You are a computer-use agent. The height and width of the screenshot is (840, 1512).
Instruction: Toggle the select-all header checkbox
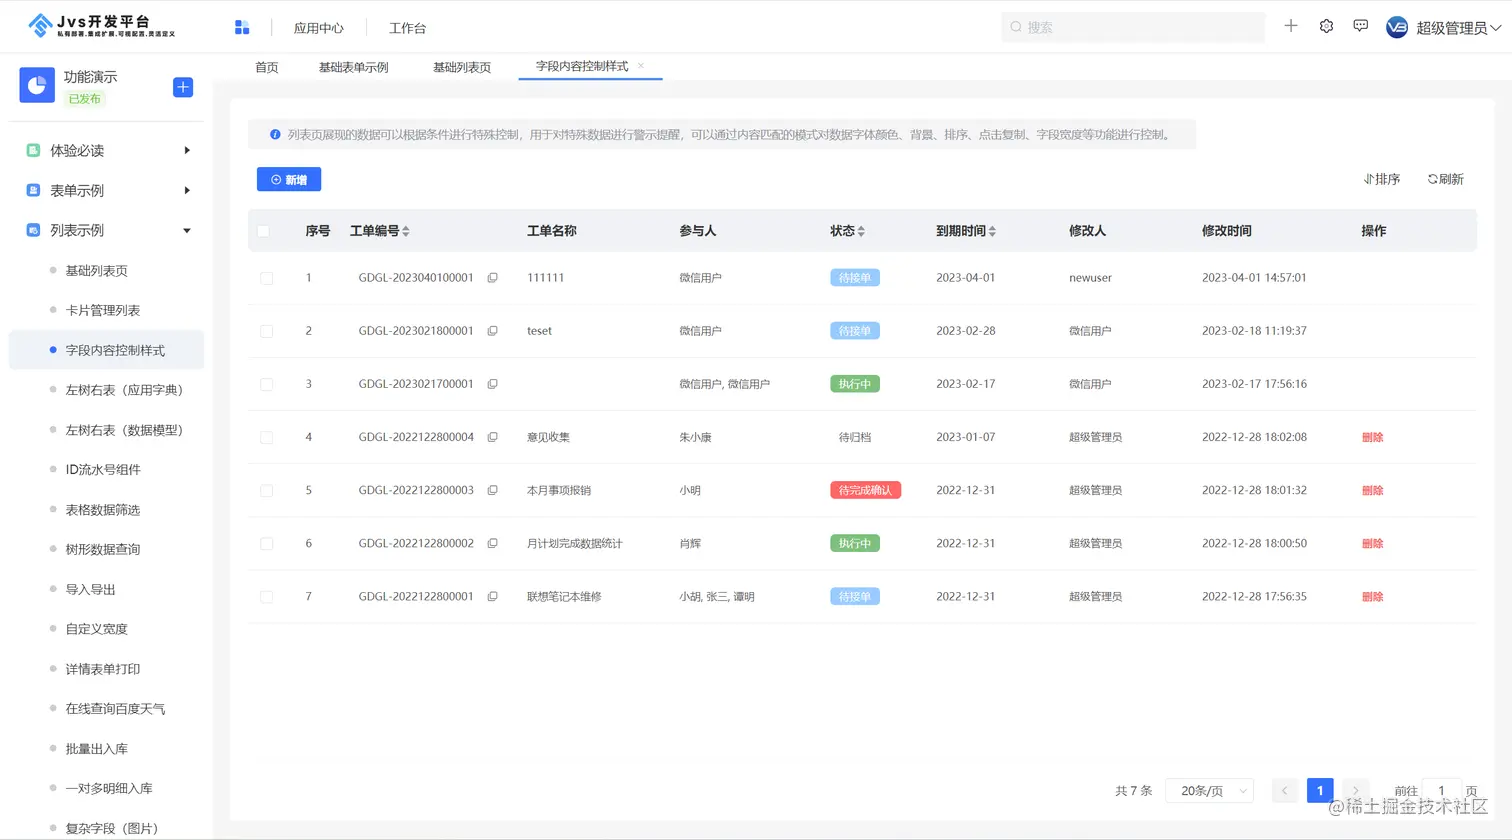click(x=264, y=231)
